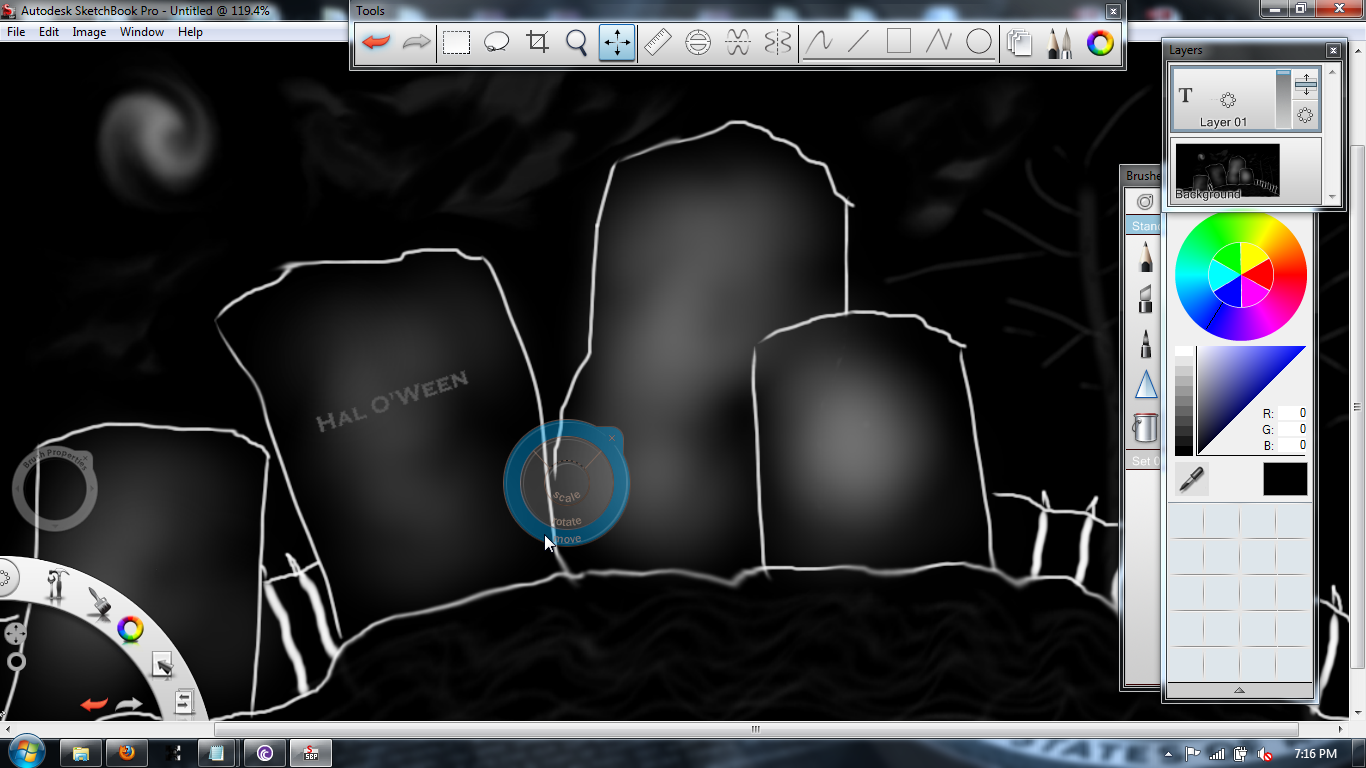Open the Brush palette pencils icon

click(1060, 43)
